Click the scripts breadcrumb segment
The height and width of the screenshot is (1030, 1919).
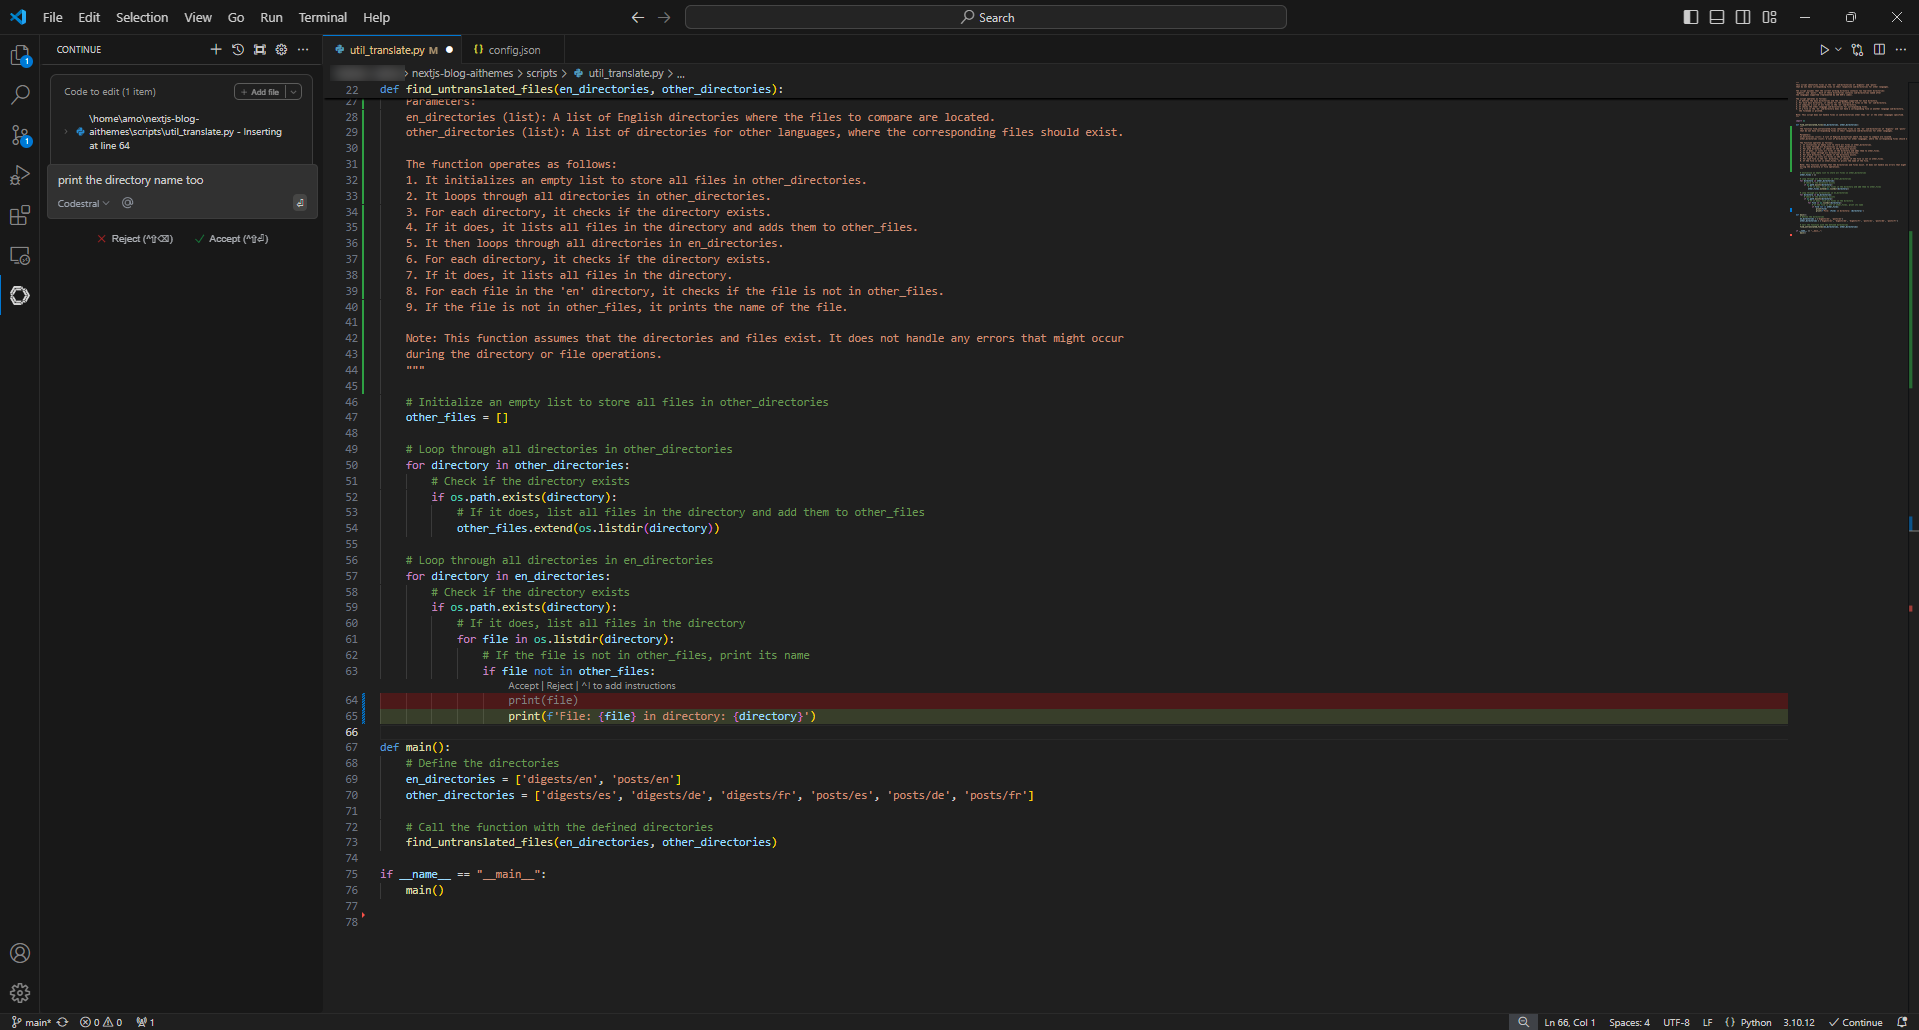click(x=542, y=73)
